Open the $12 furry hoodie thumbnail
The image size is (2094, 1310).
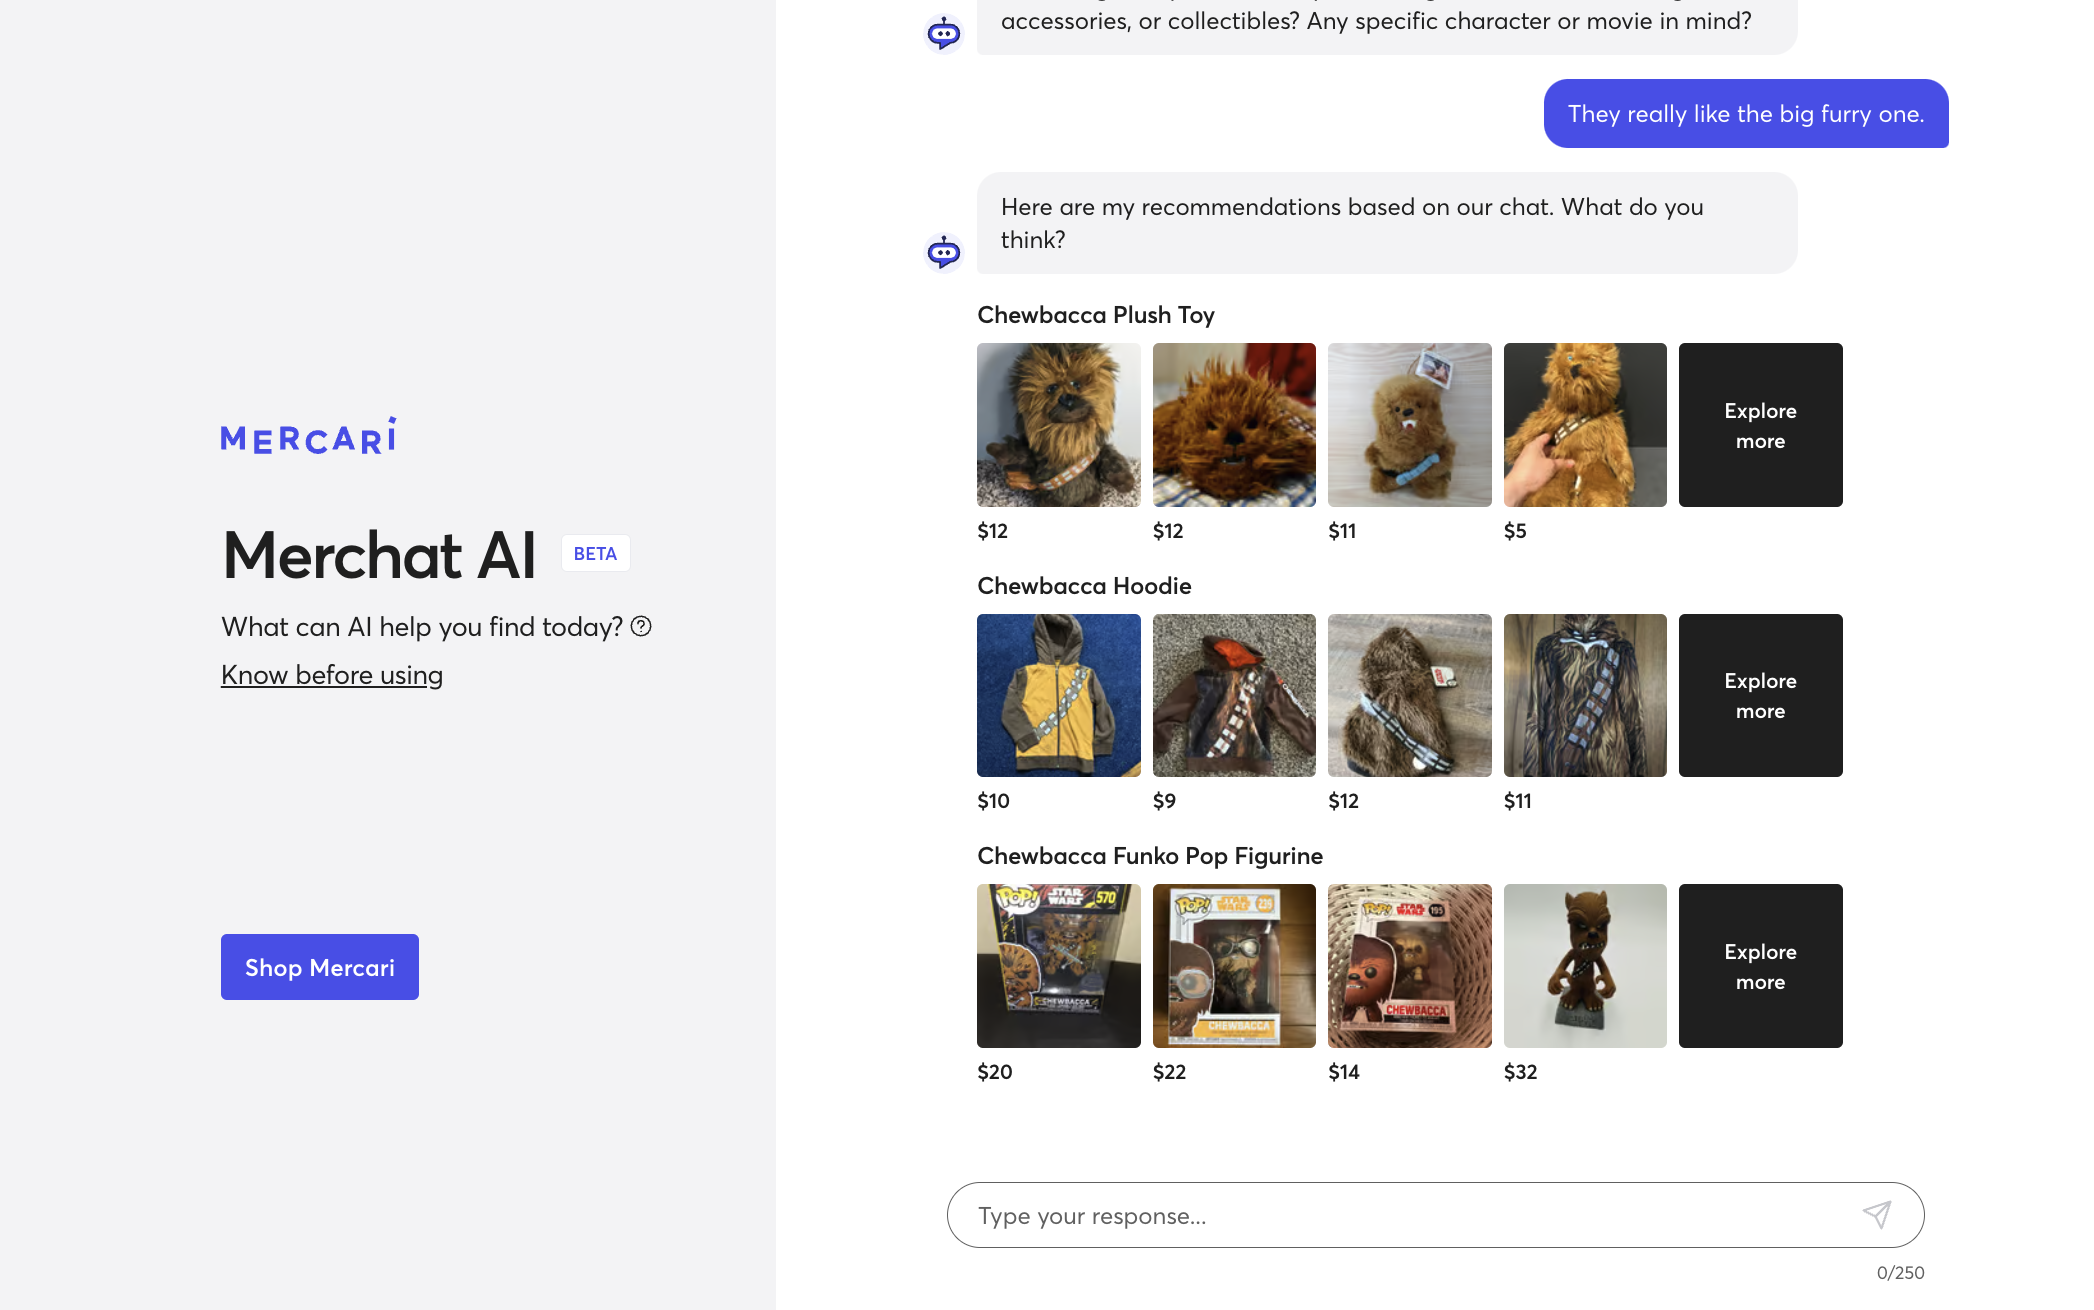point(1409,695)
